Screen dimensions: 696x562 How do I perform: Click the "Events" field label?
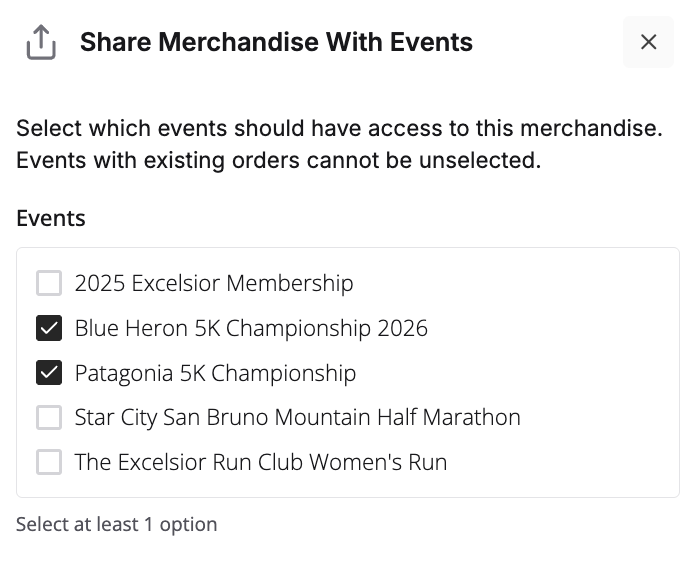tap(51, 218)
